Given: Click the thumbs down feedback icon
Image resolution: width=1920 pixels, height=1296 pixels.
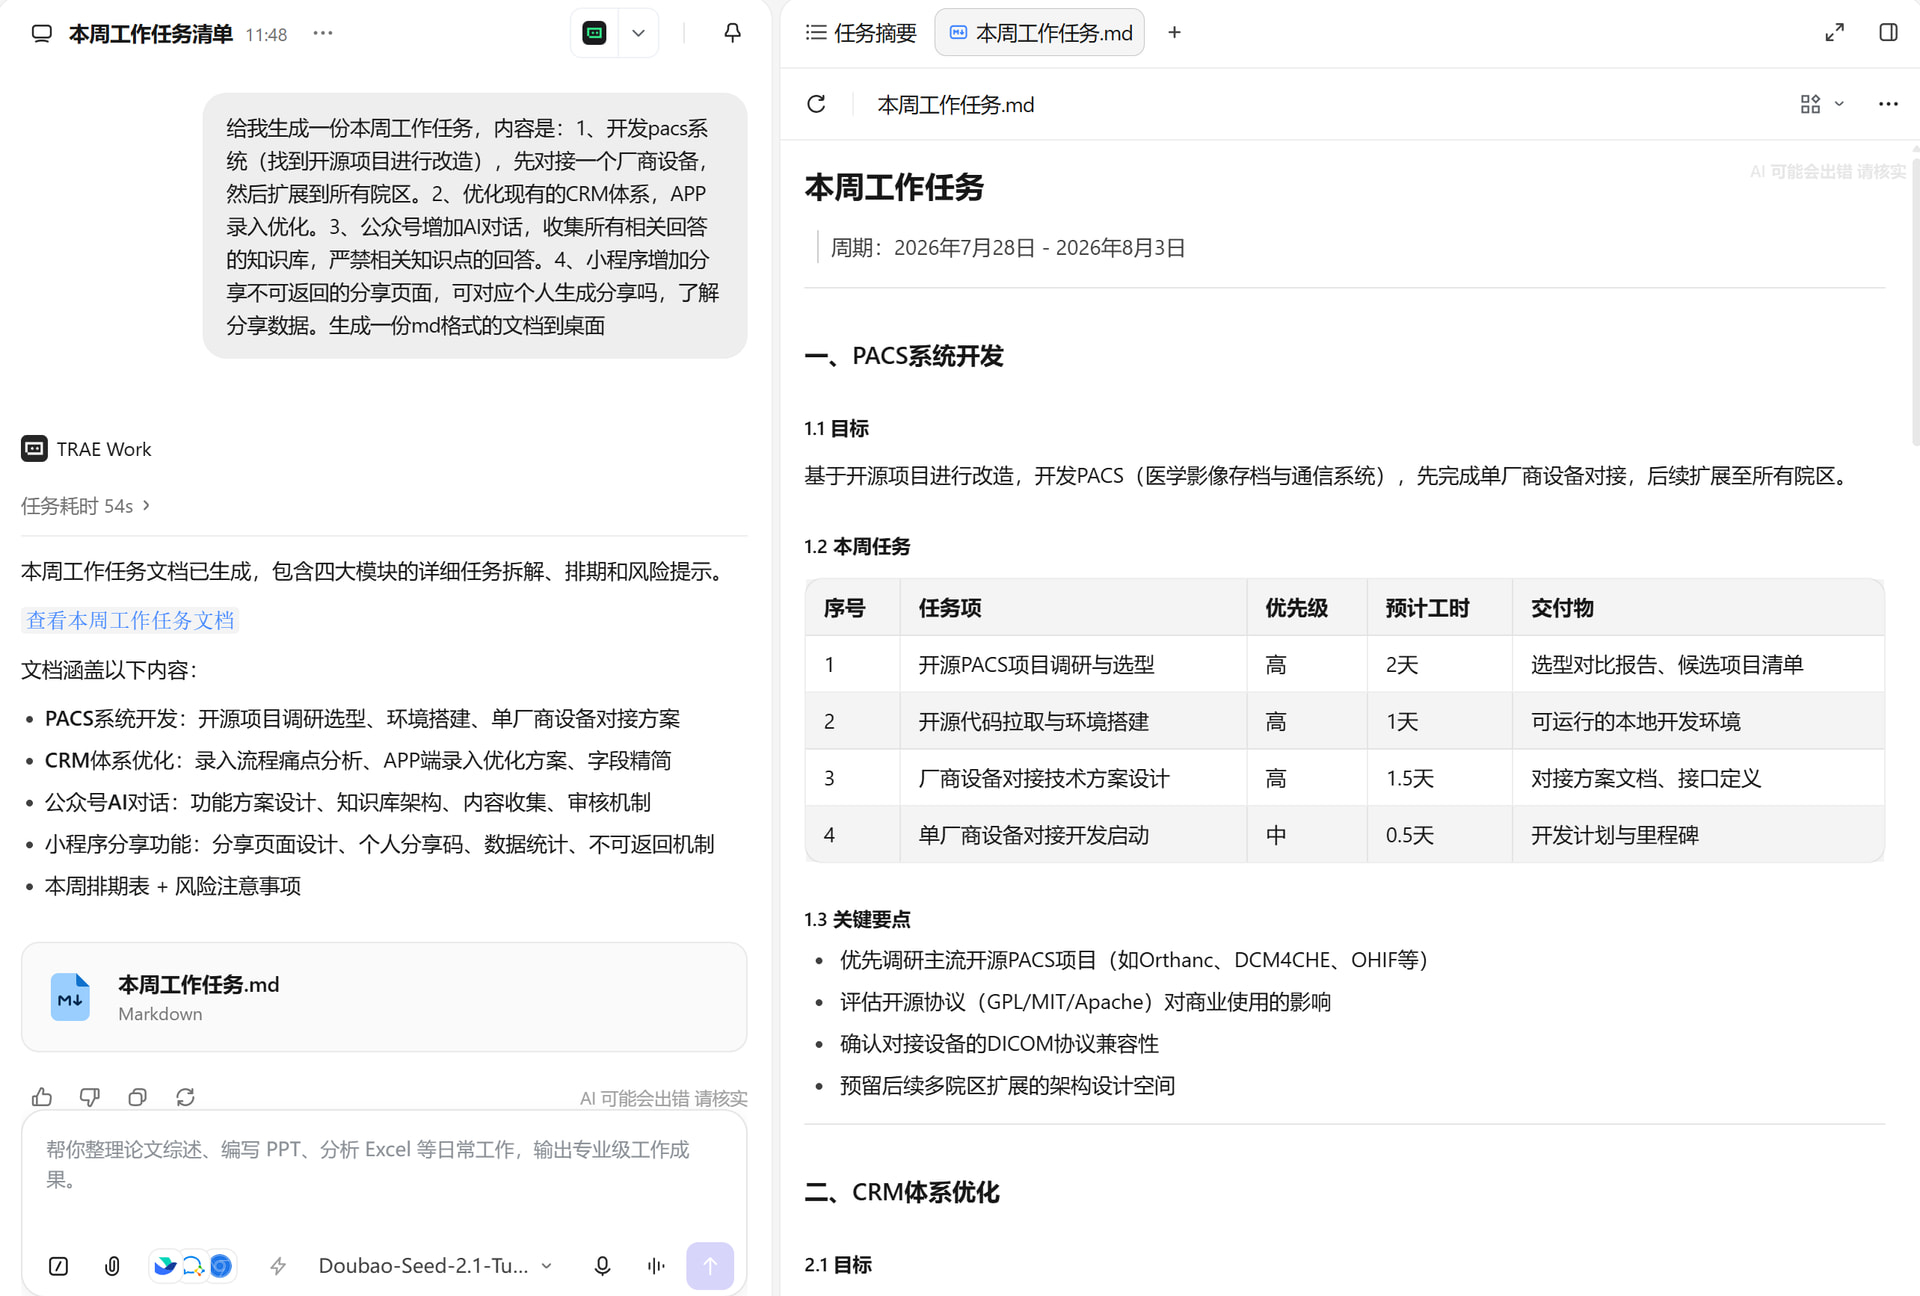Looking at the screenshot, I should click(90, 1097).
